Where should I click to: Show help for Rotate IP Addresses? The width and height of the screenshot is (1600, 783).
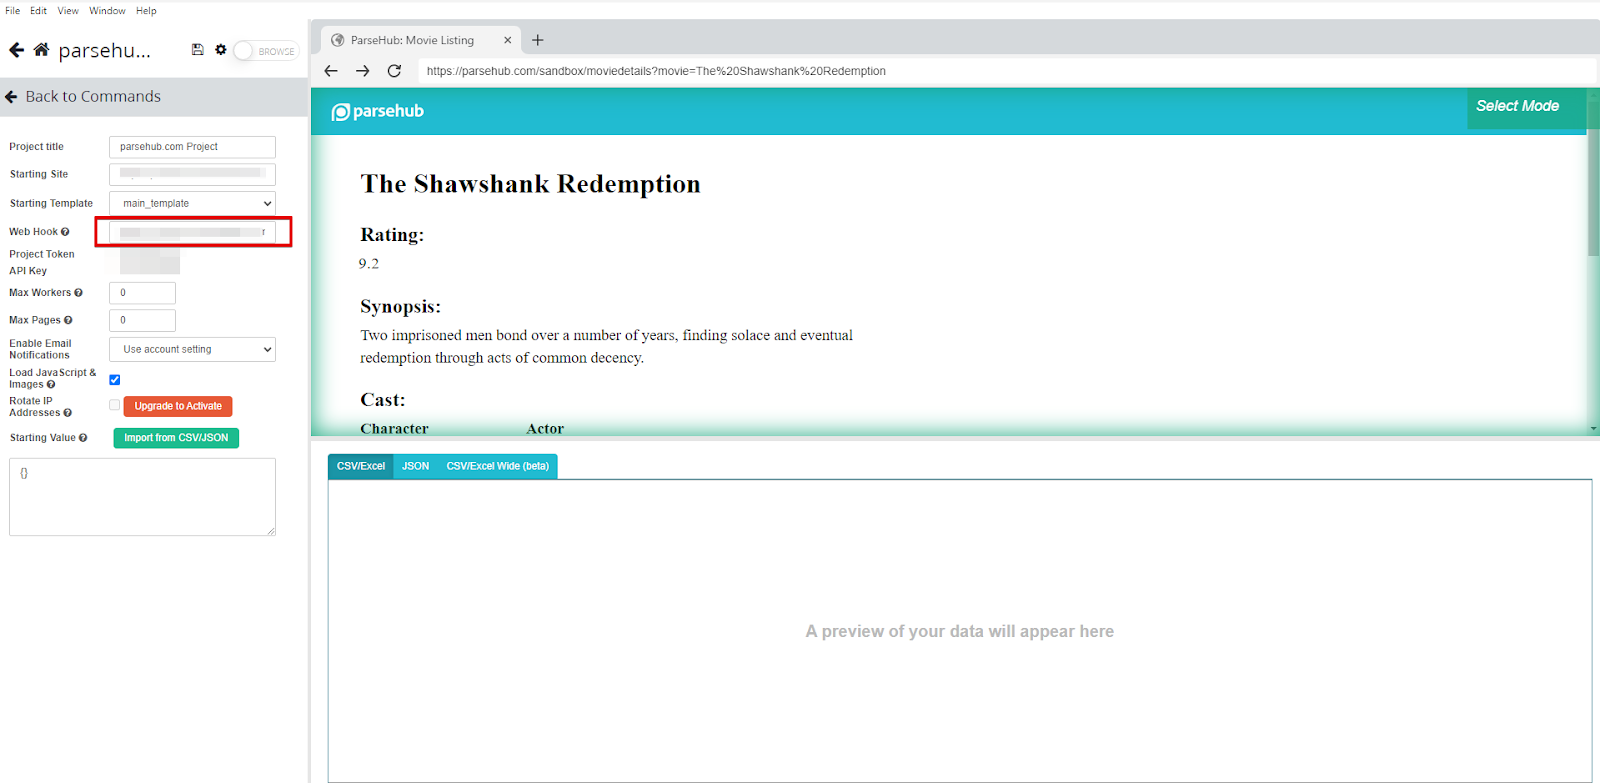coord(67,413)
